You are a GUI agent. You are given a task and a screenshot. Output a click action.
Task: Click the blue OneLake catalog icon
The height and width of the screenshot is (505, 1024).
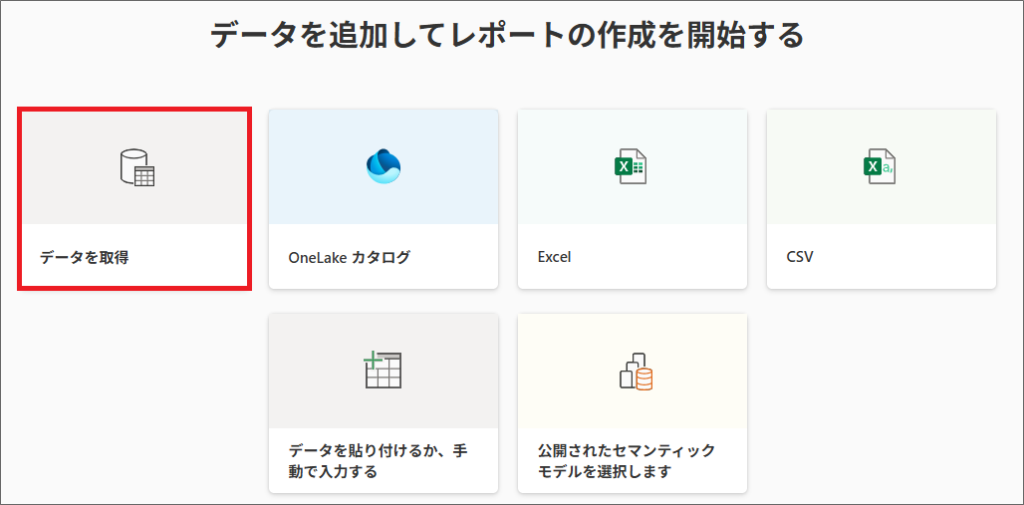pyautogui.click(x=383, y=167)
